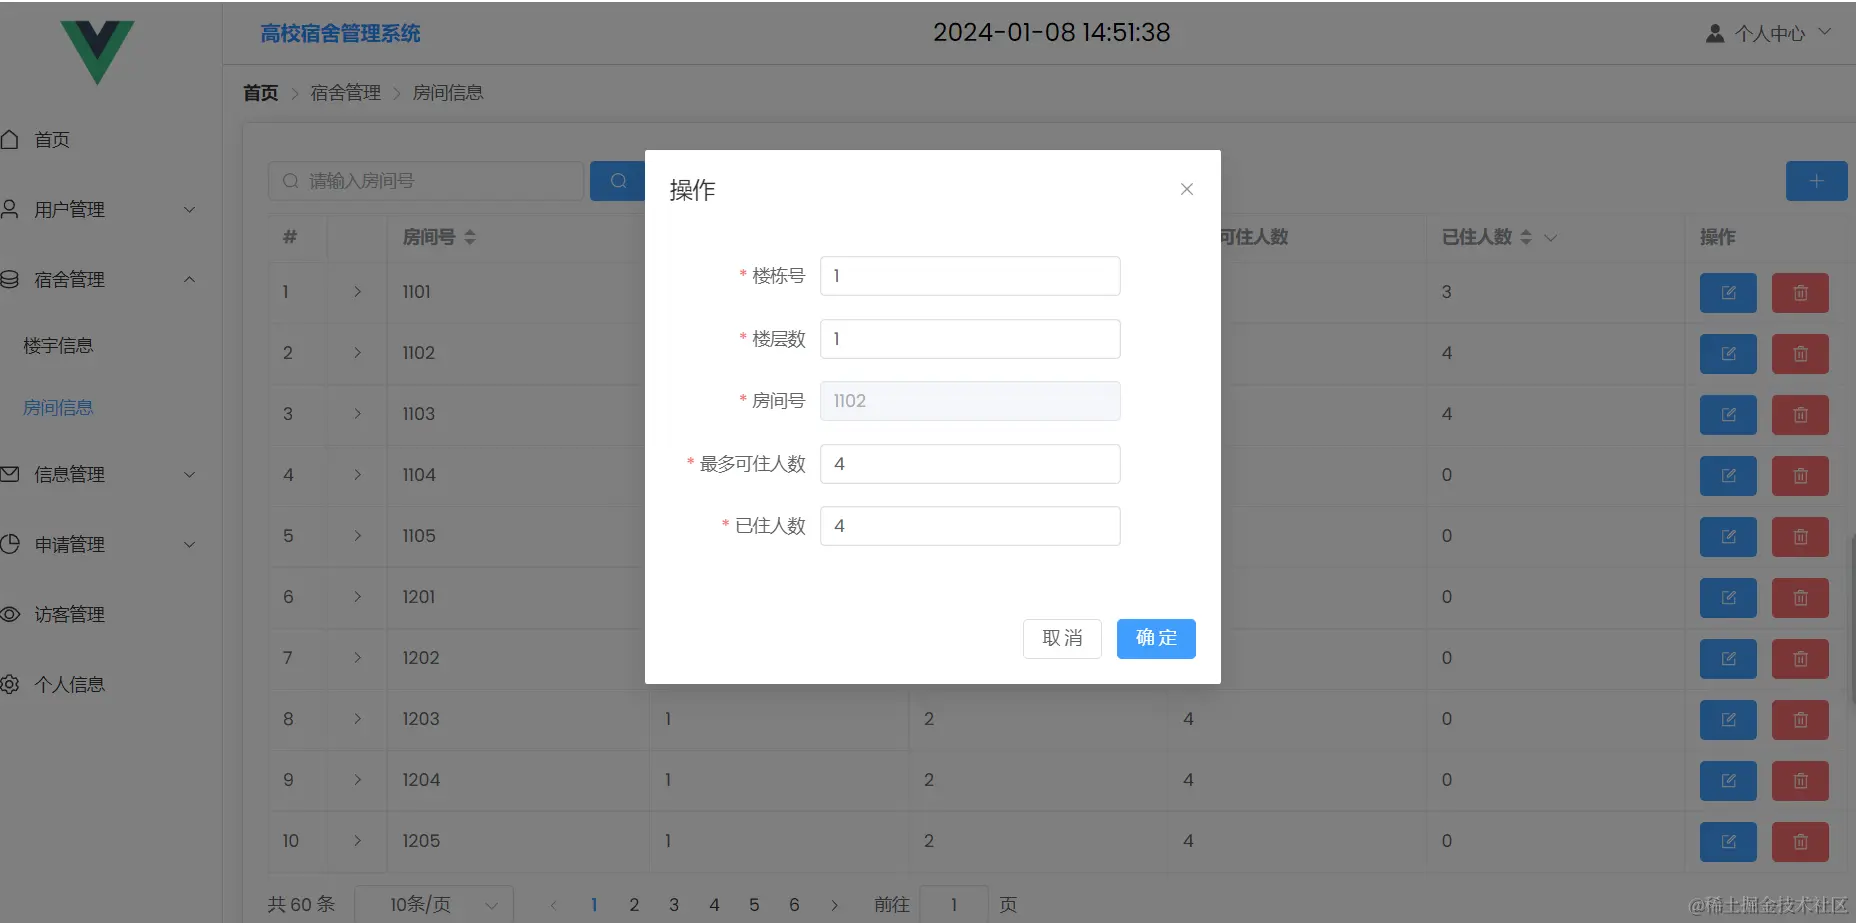The image size is (1856, 923).
Task: Go to page 4 of results
Action: coord(714,905)
